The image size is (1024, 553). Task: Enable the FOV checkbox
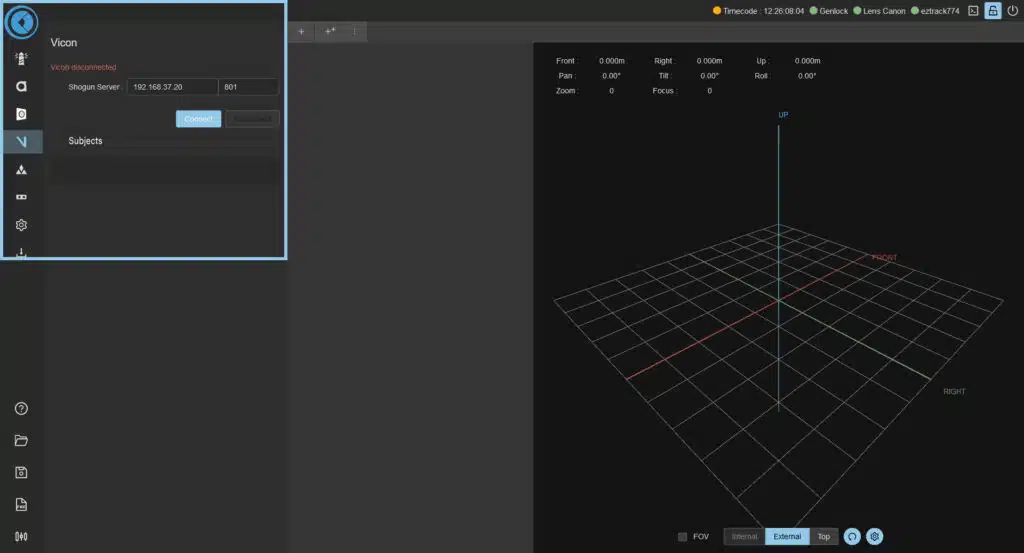683,537
